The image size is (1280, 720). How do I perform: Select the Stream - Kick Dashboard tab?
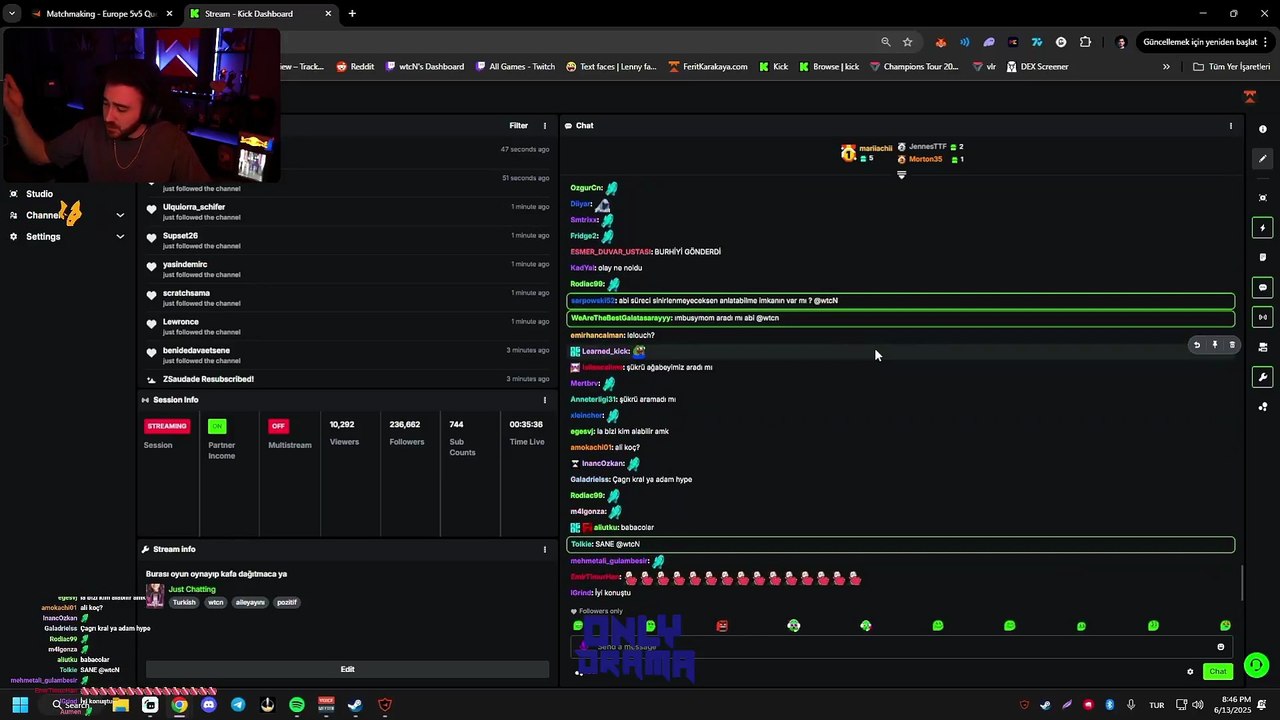coord(261,14)
